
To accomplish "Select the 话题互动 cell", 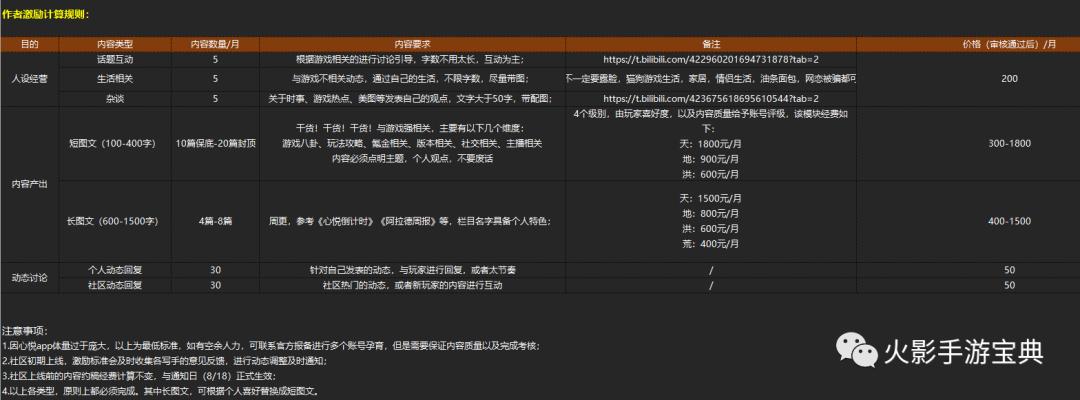I will point(115,60).
